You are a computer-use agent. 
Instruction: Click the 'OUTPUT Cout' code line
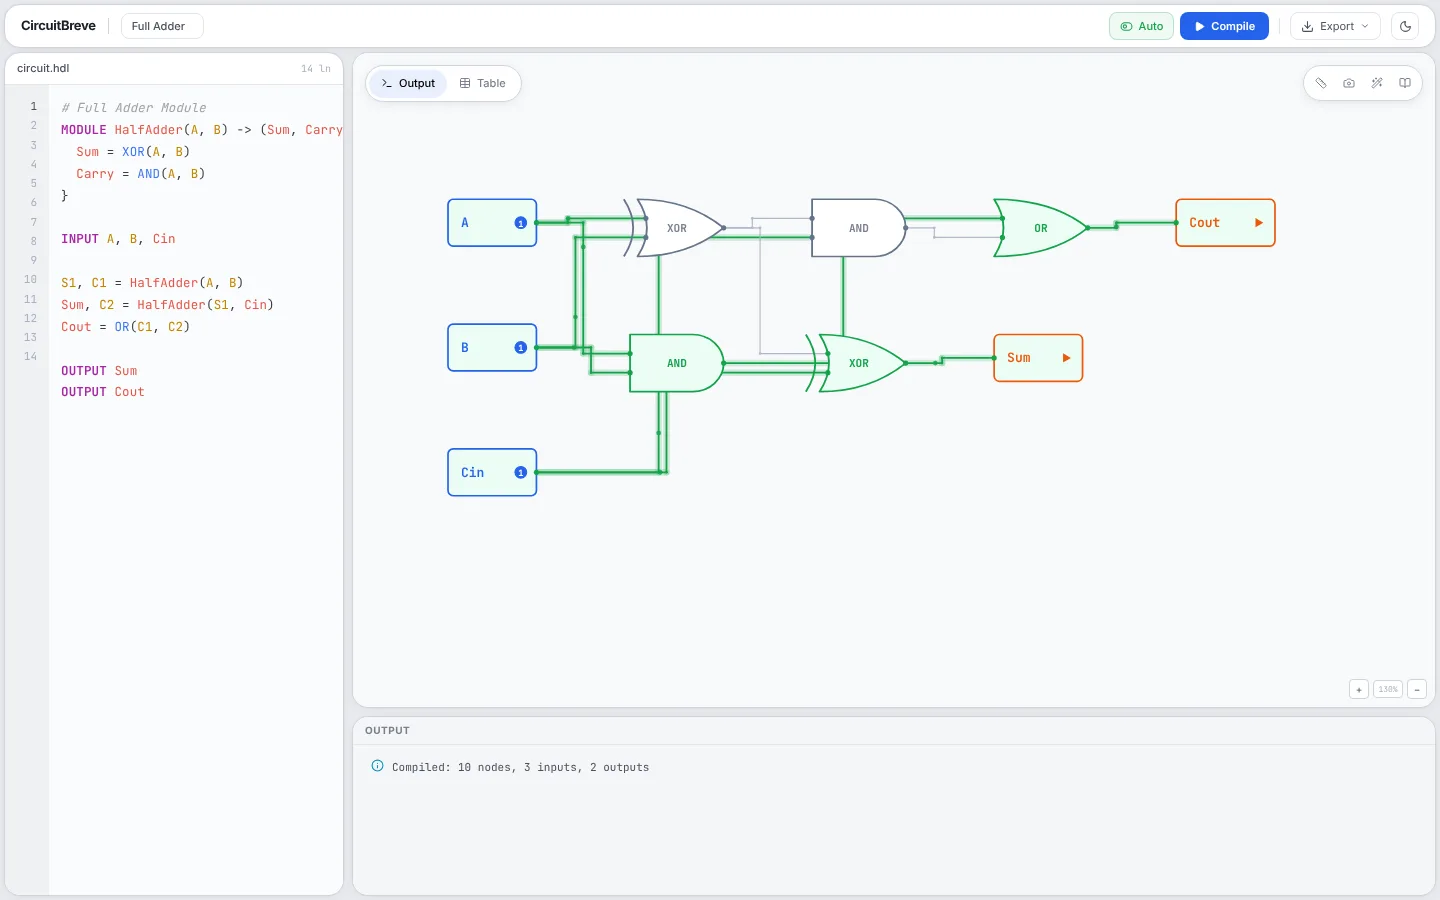(x=103, y=392)
